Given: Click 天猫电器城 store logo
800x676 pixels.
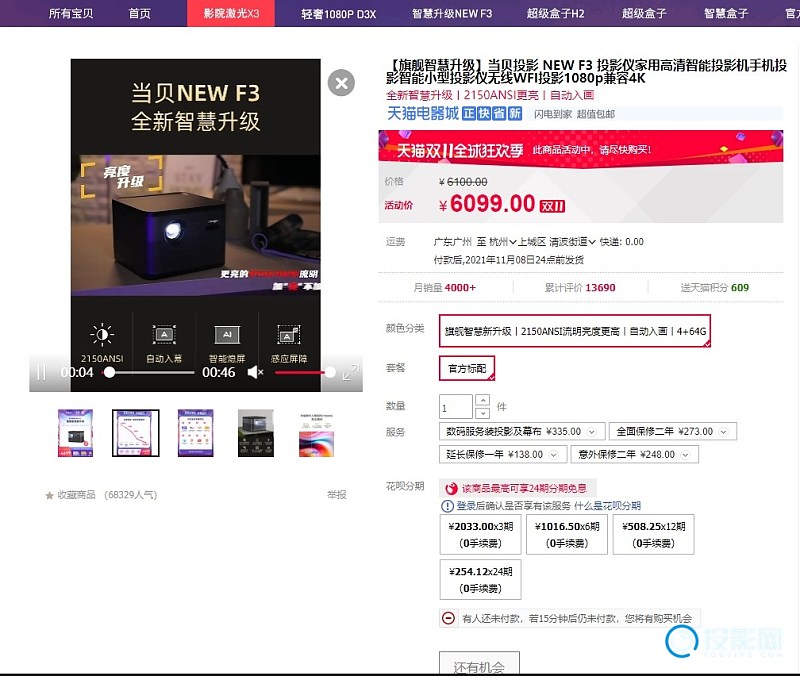Looking at the screenshot, I should pos(423,113).
